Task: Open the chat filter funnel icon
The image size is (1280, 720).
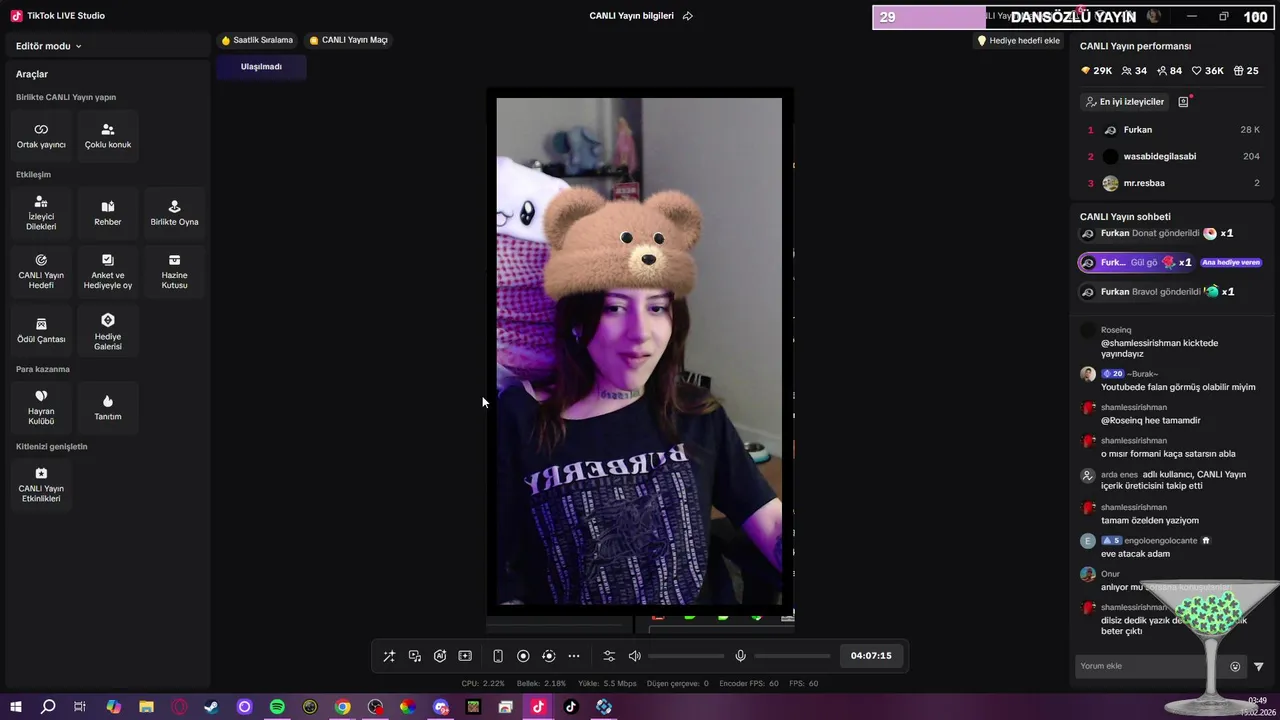Action: pos(1259,667)
